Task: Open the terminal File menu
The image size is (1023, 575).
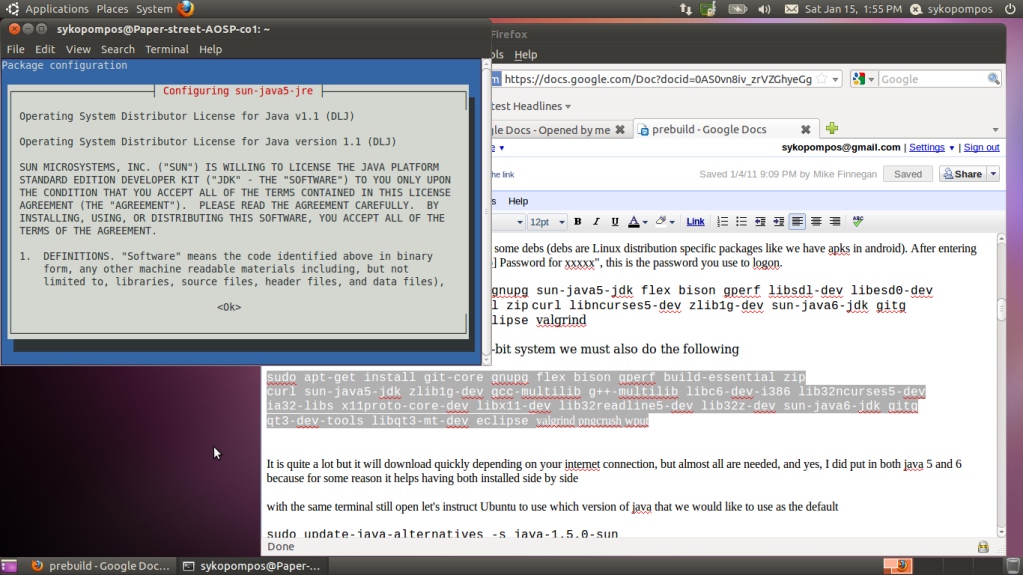Action: 16,50
